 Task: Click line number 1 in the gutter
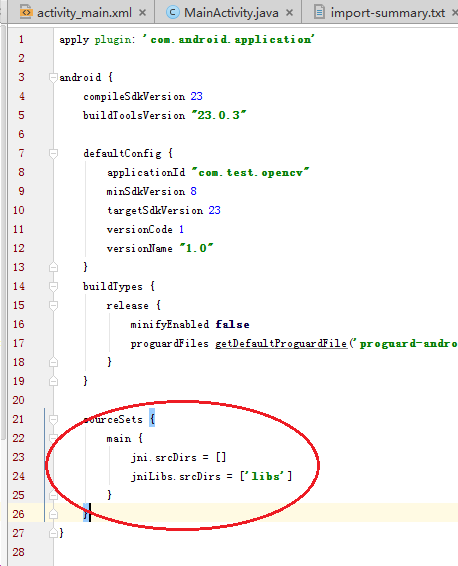(x=21, y=39)
